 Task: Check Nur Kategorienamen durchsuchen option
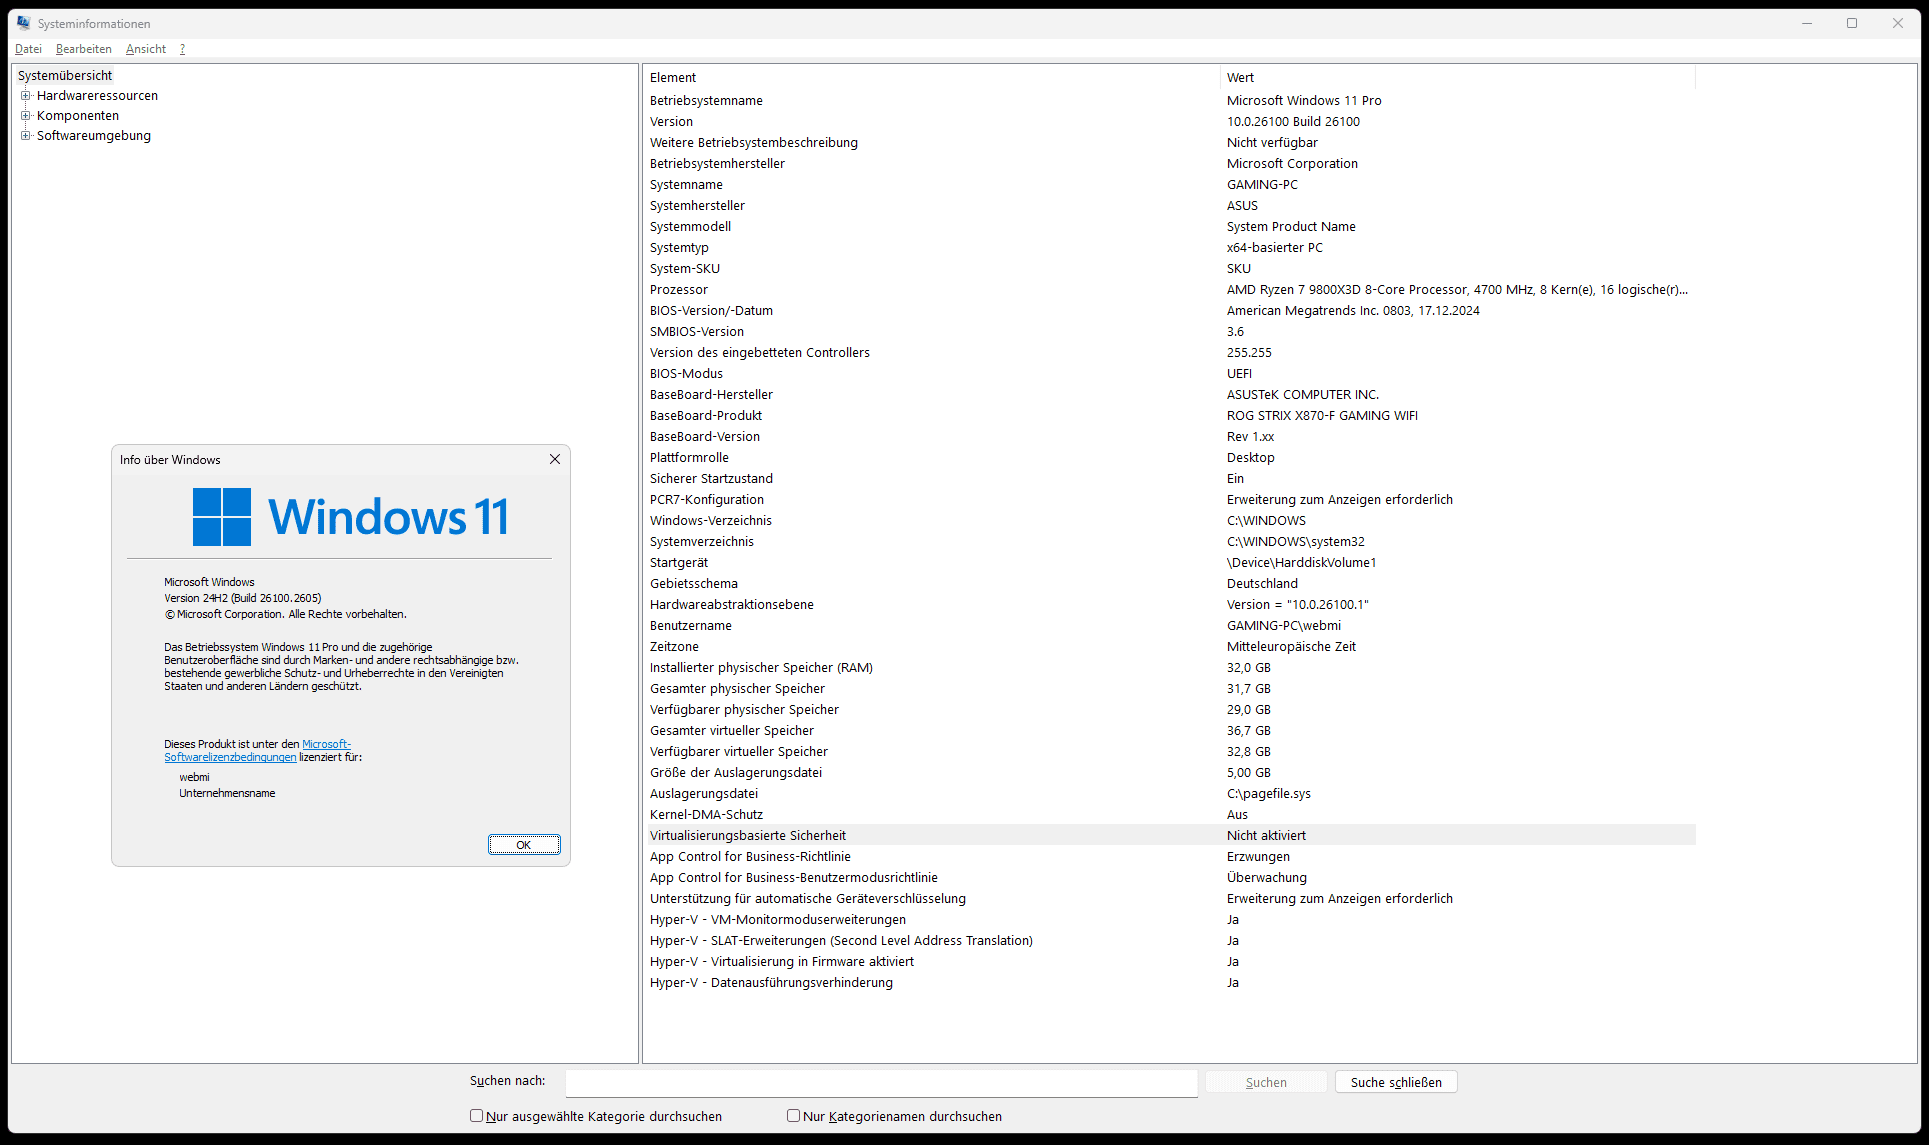794,1116
